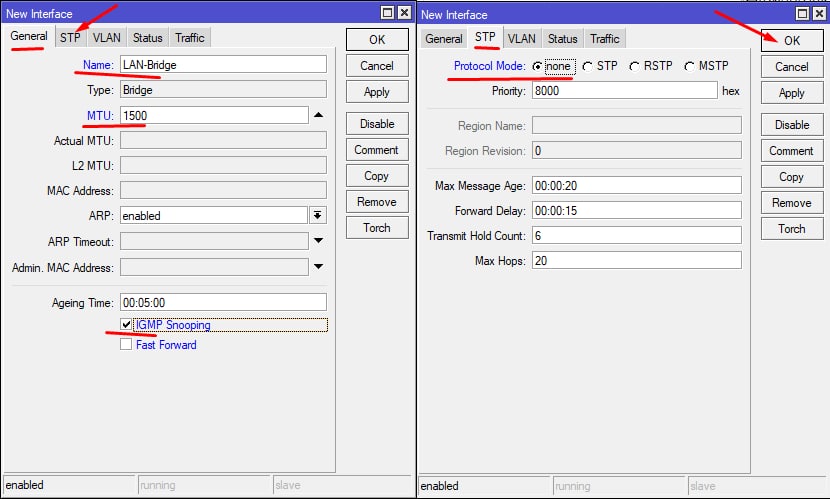830x499 pixels.
Task: Enable Fast Forward checkbox
Action: pos(126,344)
